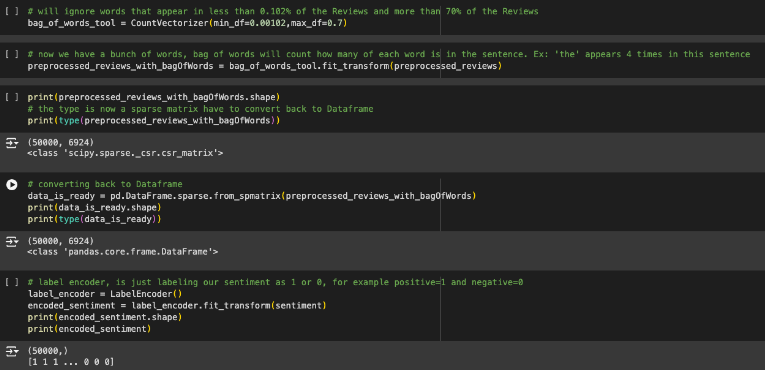Screen dimensions: 765x370
Task: Click the data_is_ready = pd.DataFrame.sparse.from_spmatrix line
Action: 252,196
